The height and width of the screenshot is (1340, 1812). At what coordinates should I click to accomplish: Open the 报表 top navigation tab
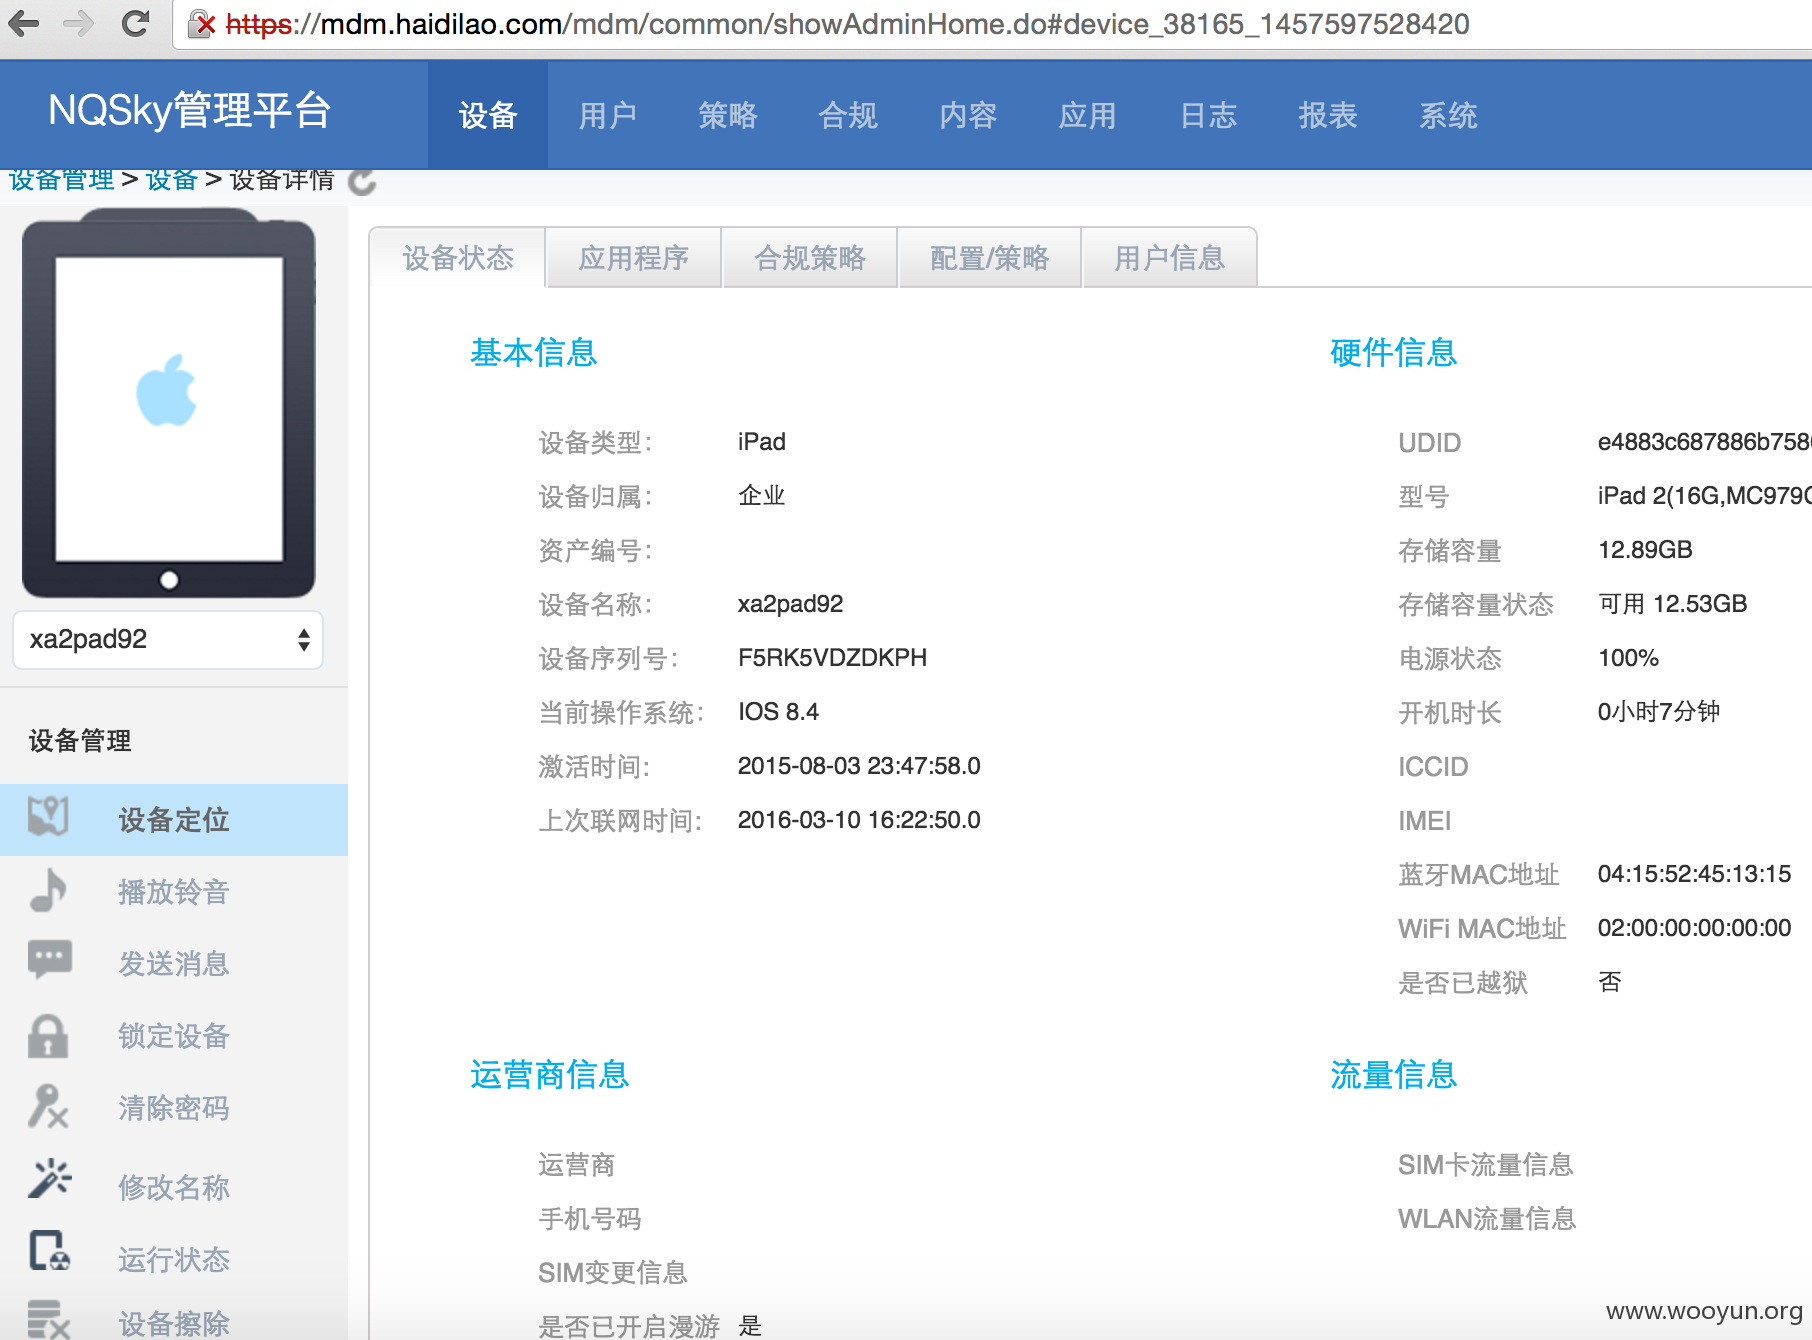click(x=1328, y=115)
